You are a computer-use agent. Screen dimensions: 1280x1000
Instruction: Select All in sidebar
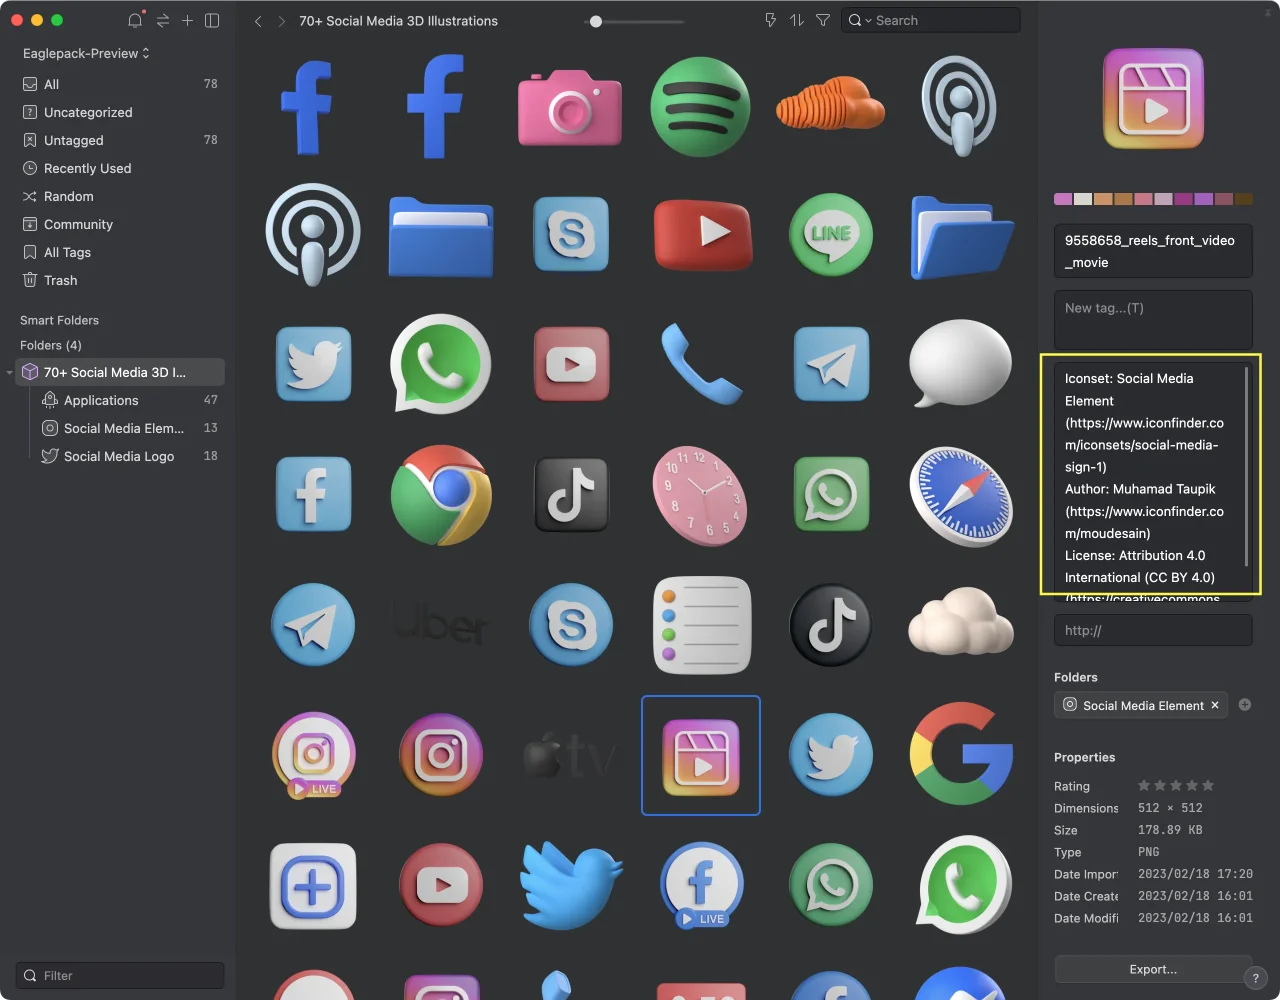[x=120, y=84]
